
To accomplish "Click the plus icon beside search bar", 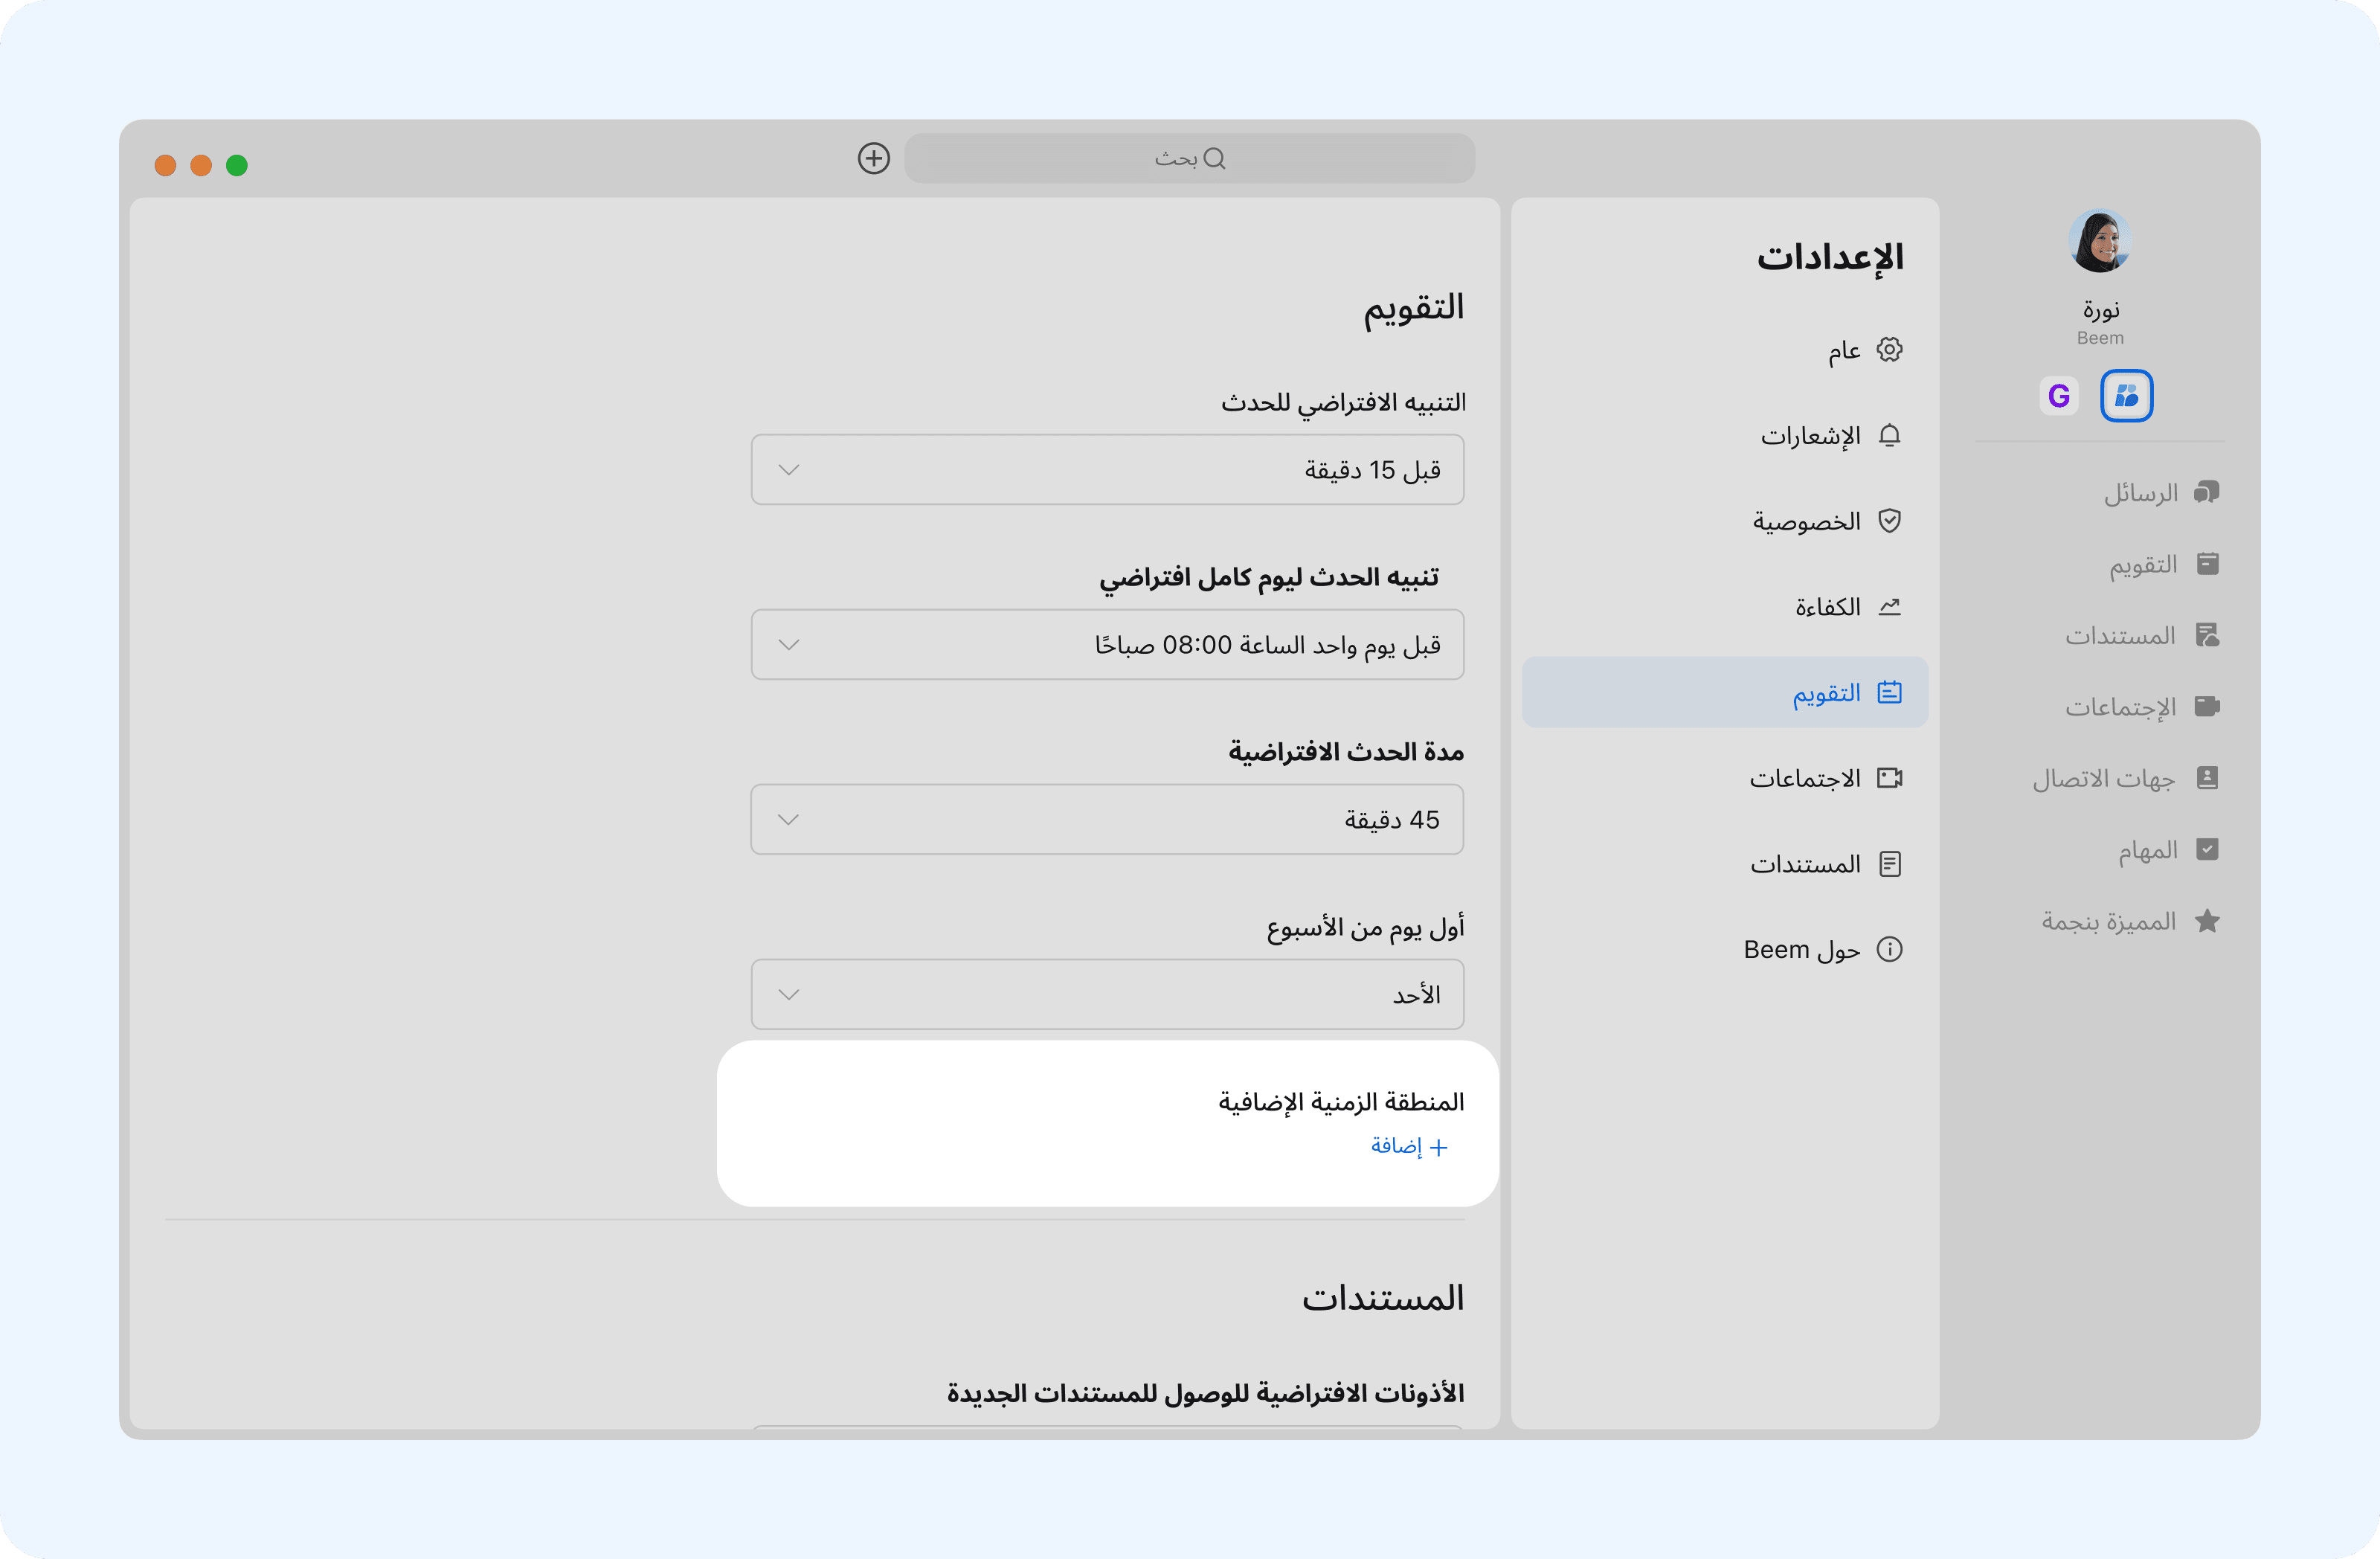I will 873,158.
